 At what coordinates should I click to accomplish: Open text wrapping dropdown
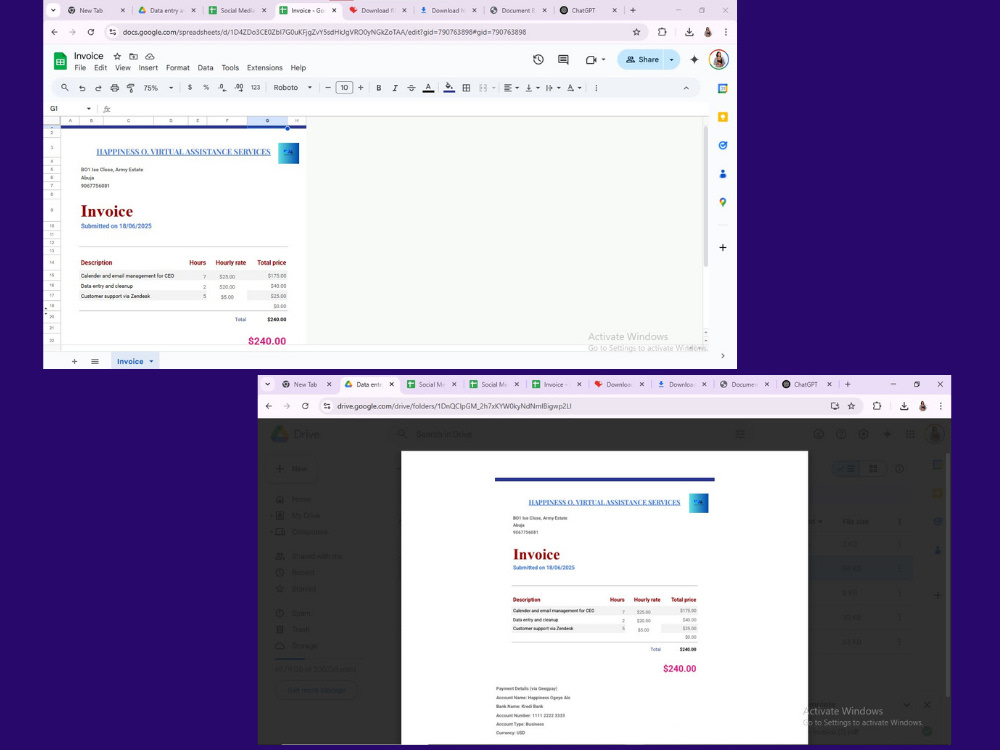[553, 88]
